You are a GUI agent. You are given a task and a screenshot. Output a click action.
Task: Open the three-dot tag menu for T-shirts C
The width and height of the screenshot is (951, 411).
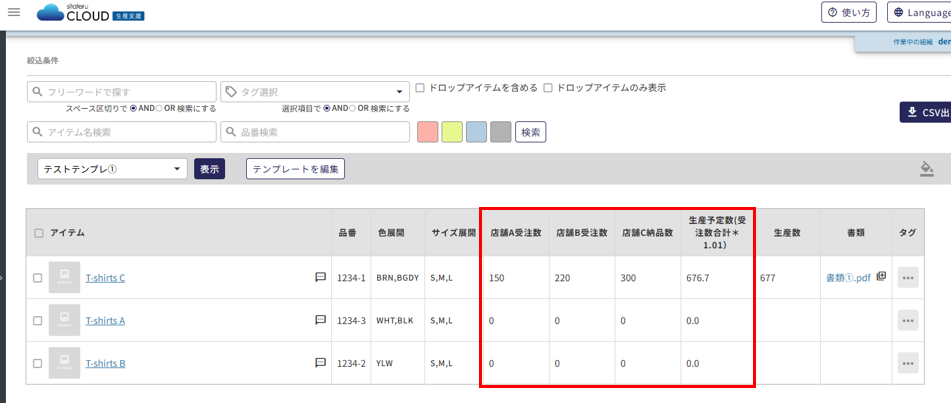point(908,278)
